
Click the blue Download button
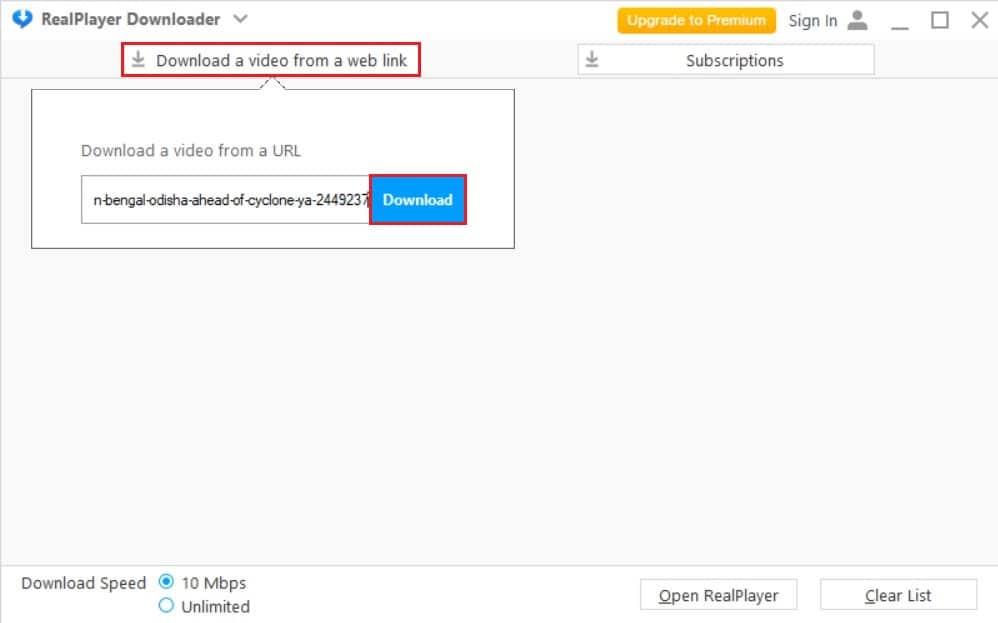tap(418, 200)
